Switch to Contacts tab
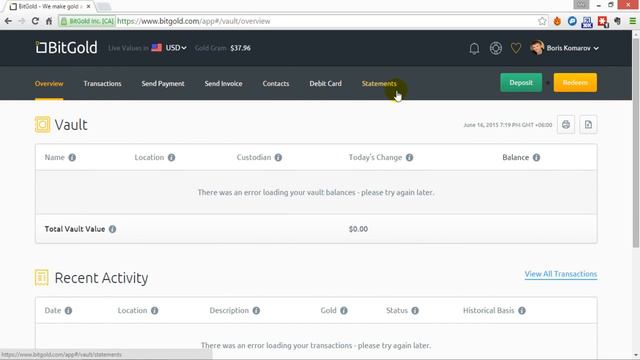Screen dimensions: 640x360 point(276,84)
